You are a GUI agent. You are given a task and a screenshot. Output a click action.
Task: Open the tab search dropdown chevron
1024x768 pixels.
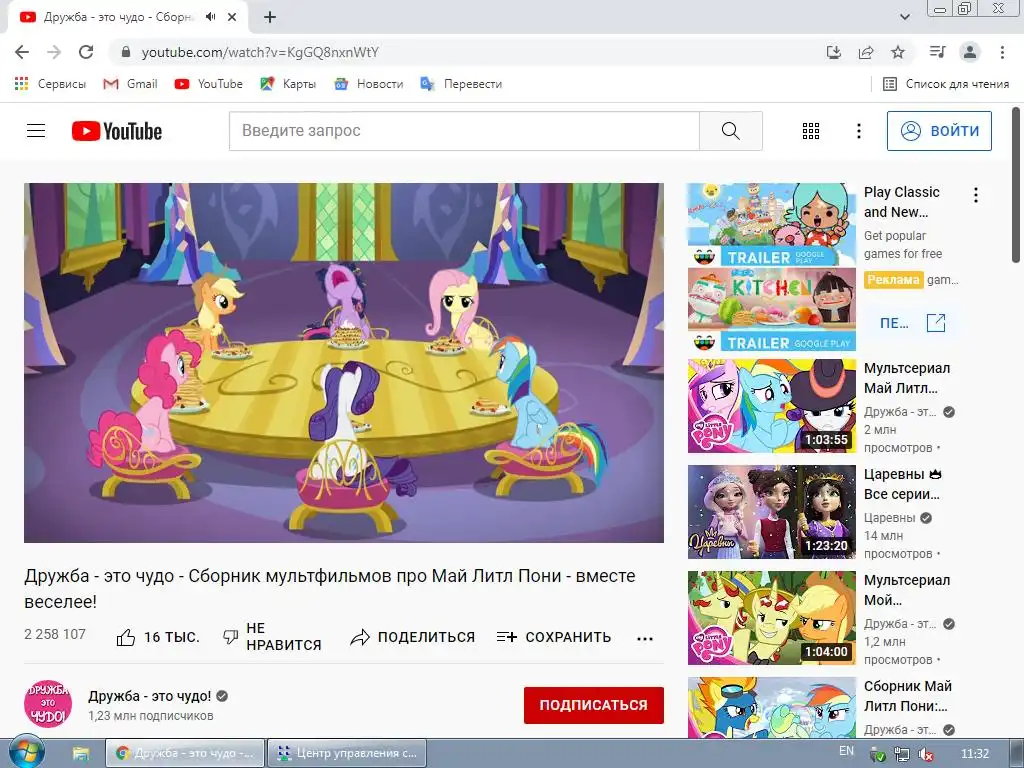[904, 17]
